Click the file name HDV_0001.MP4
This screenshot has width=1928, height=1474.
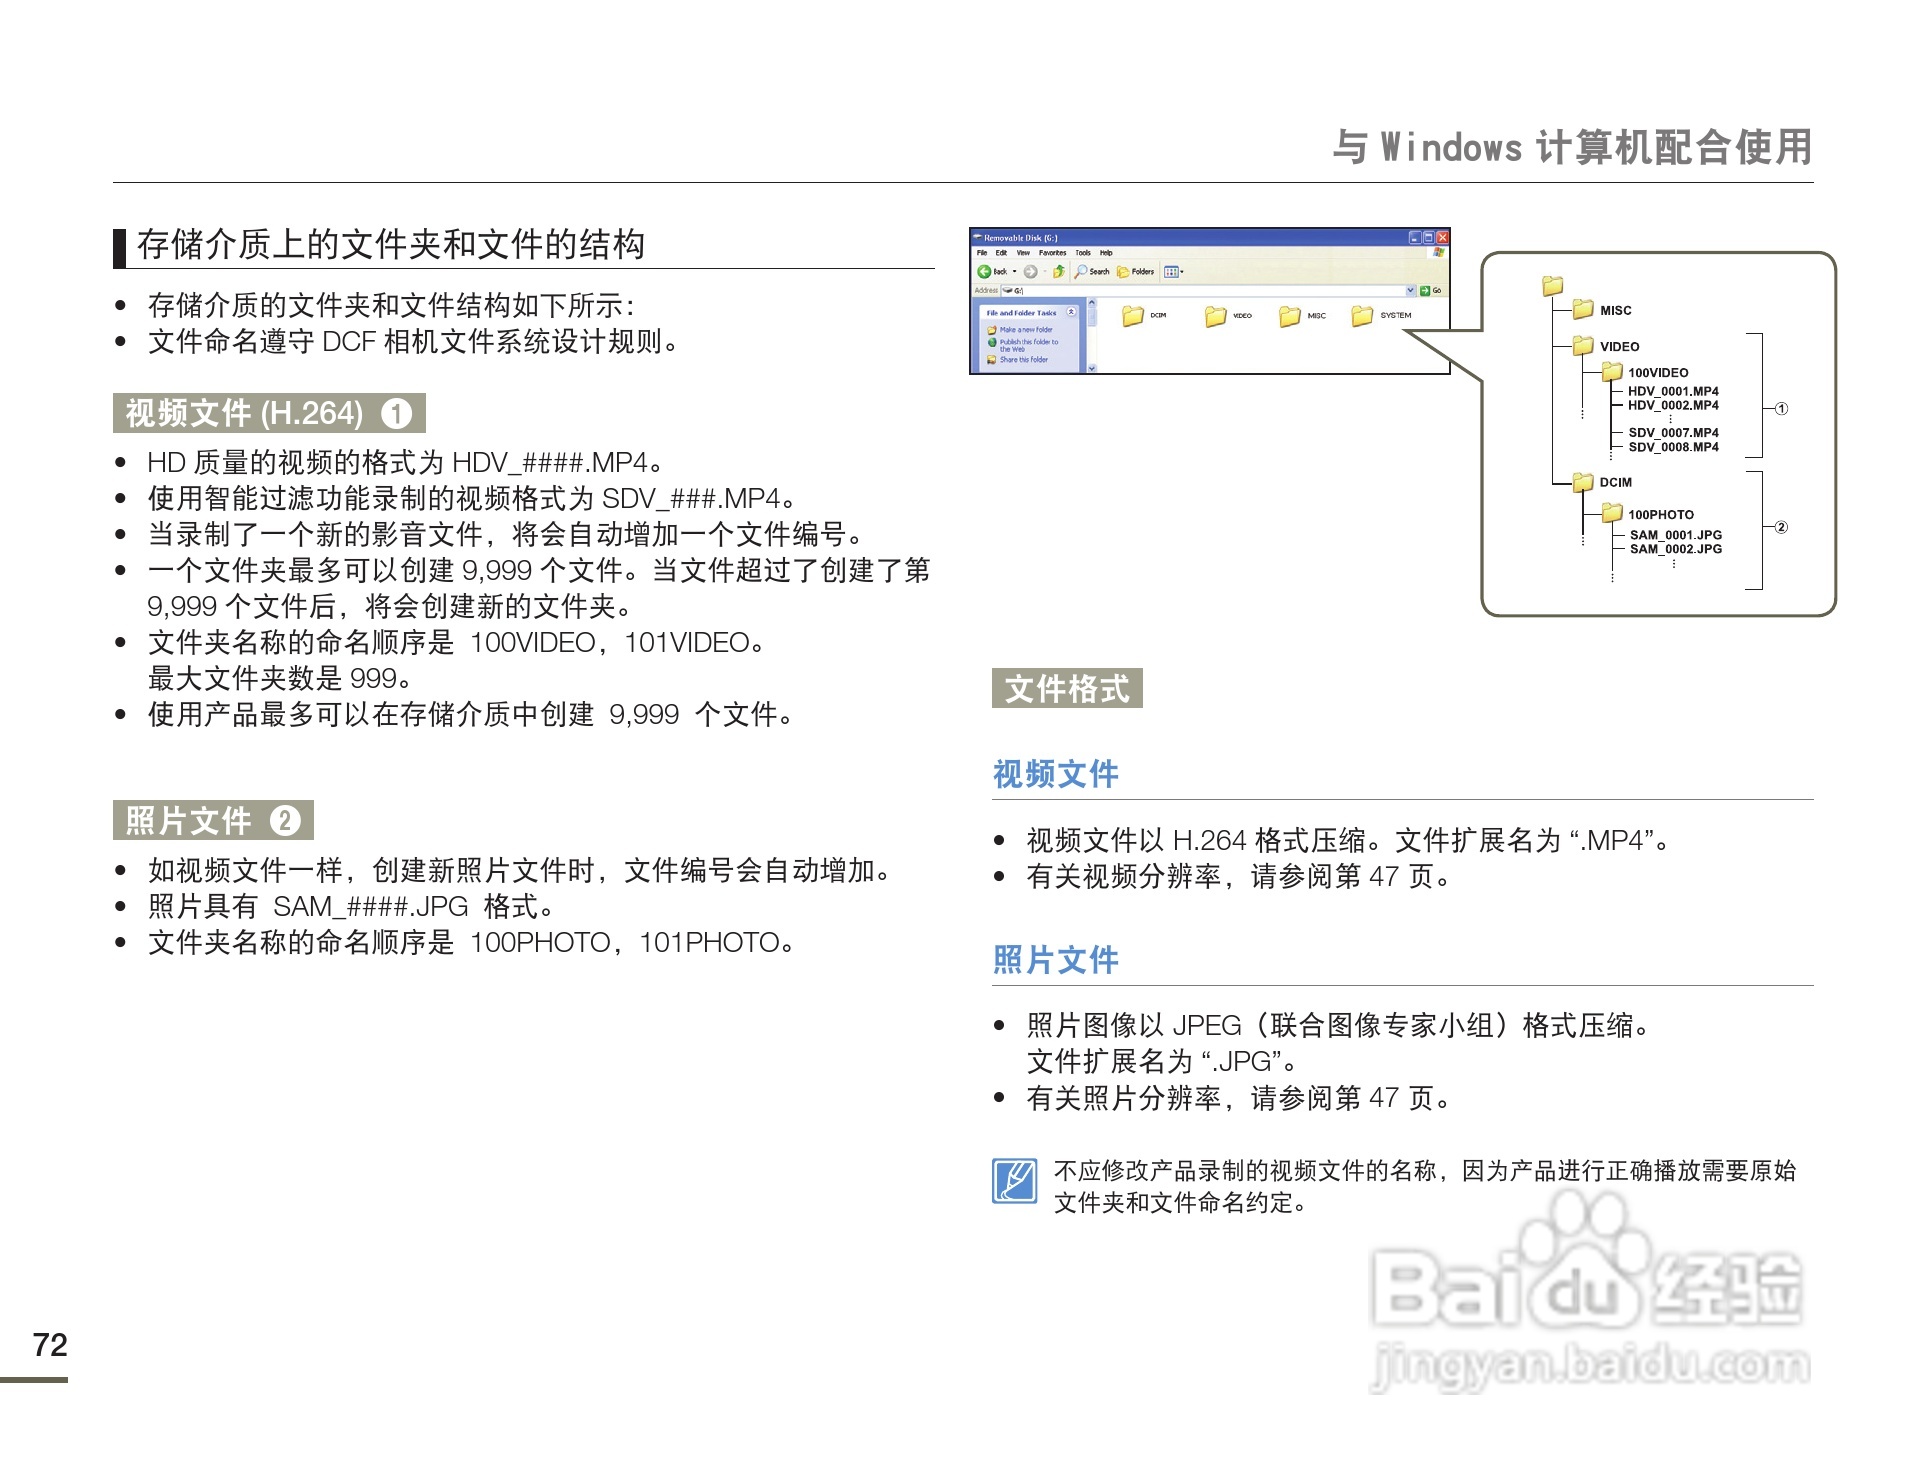pyautogui.click(x=1673, y=391)
